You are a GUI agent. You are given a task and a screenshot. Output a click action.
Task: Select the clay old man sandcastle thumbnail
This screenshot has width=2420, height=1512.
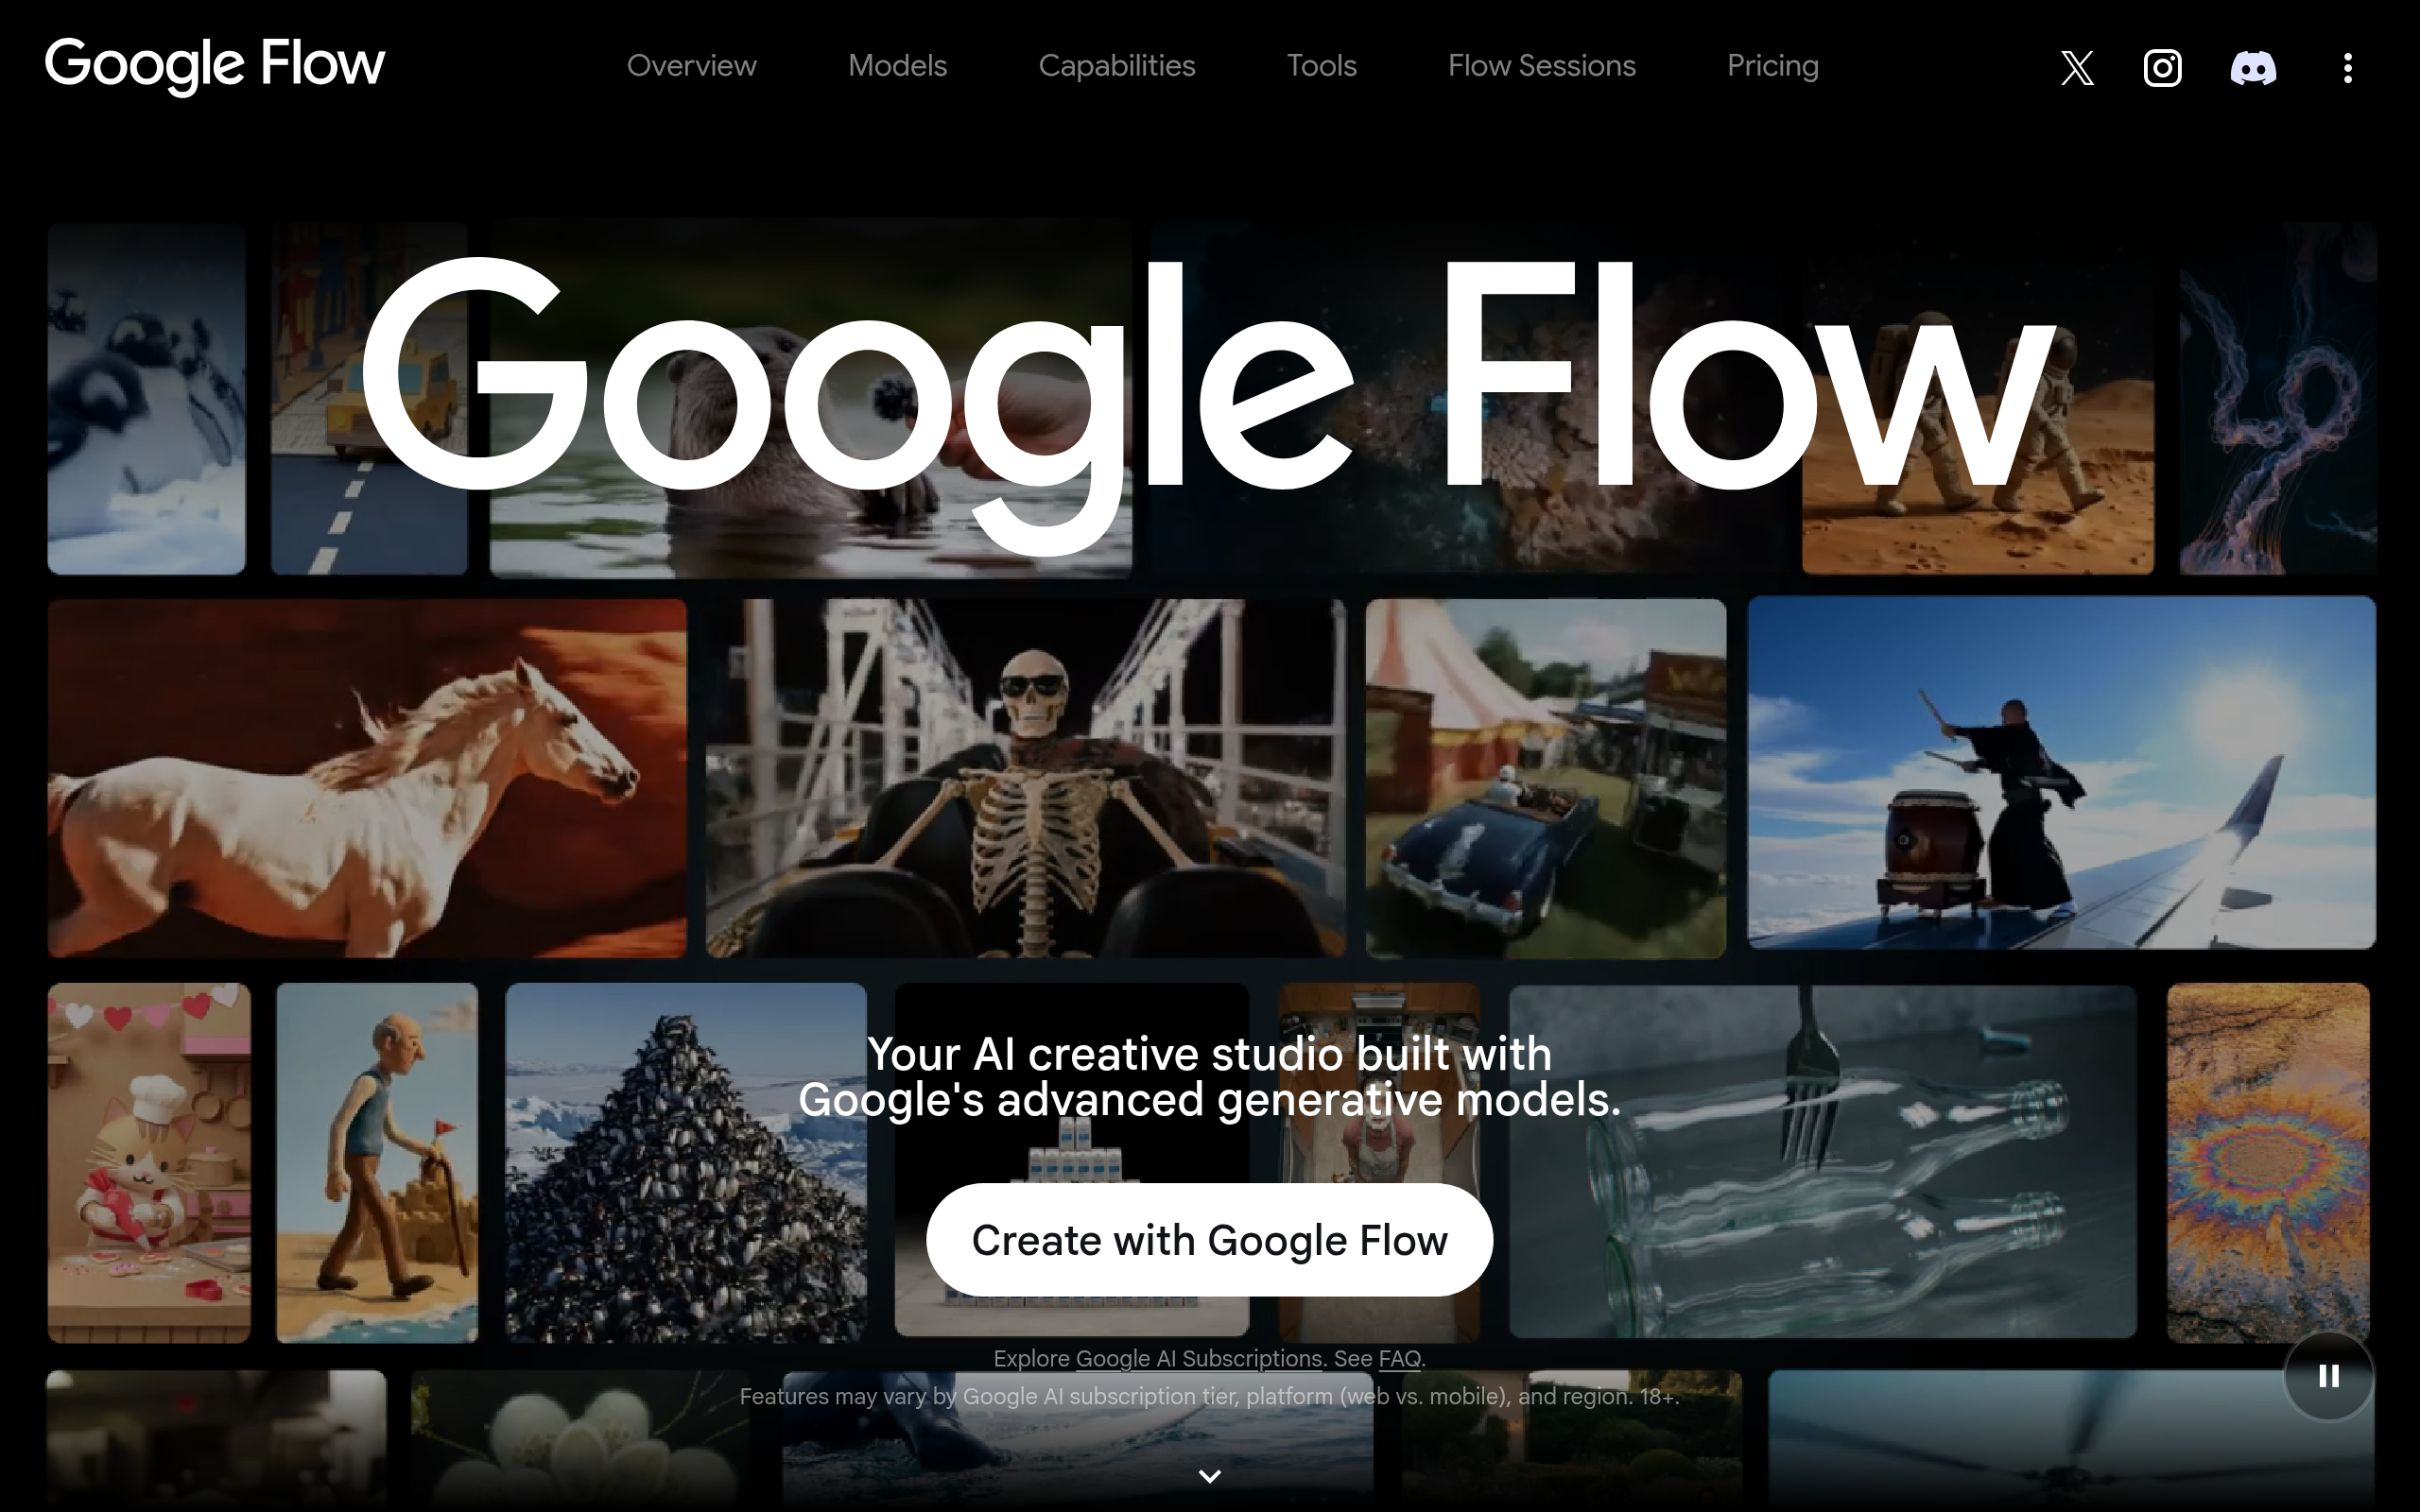[x=377, y=1162]
